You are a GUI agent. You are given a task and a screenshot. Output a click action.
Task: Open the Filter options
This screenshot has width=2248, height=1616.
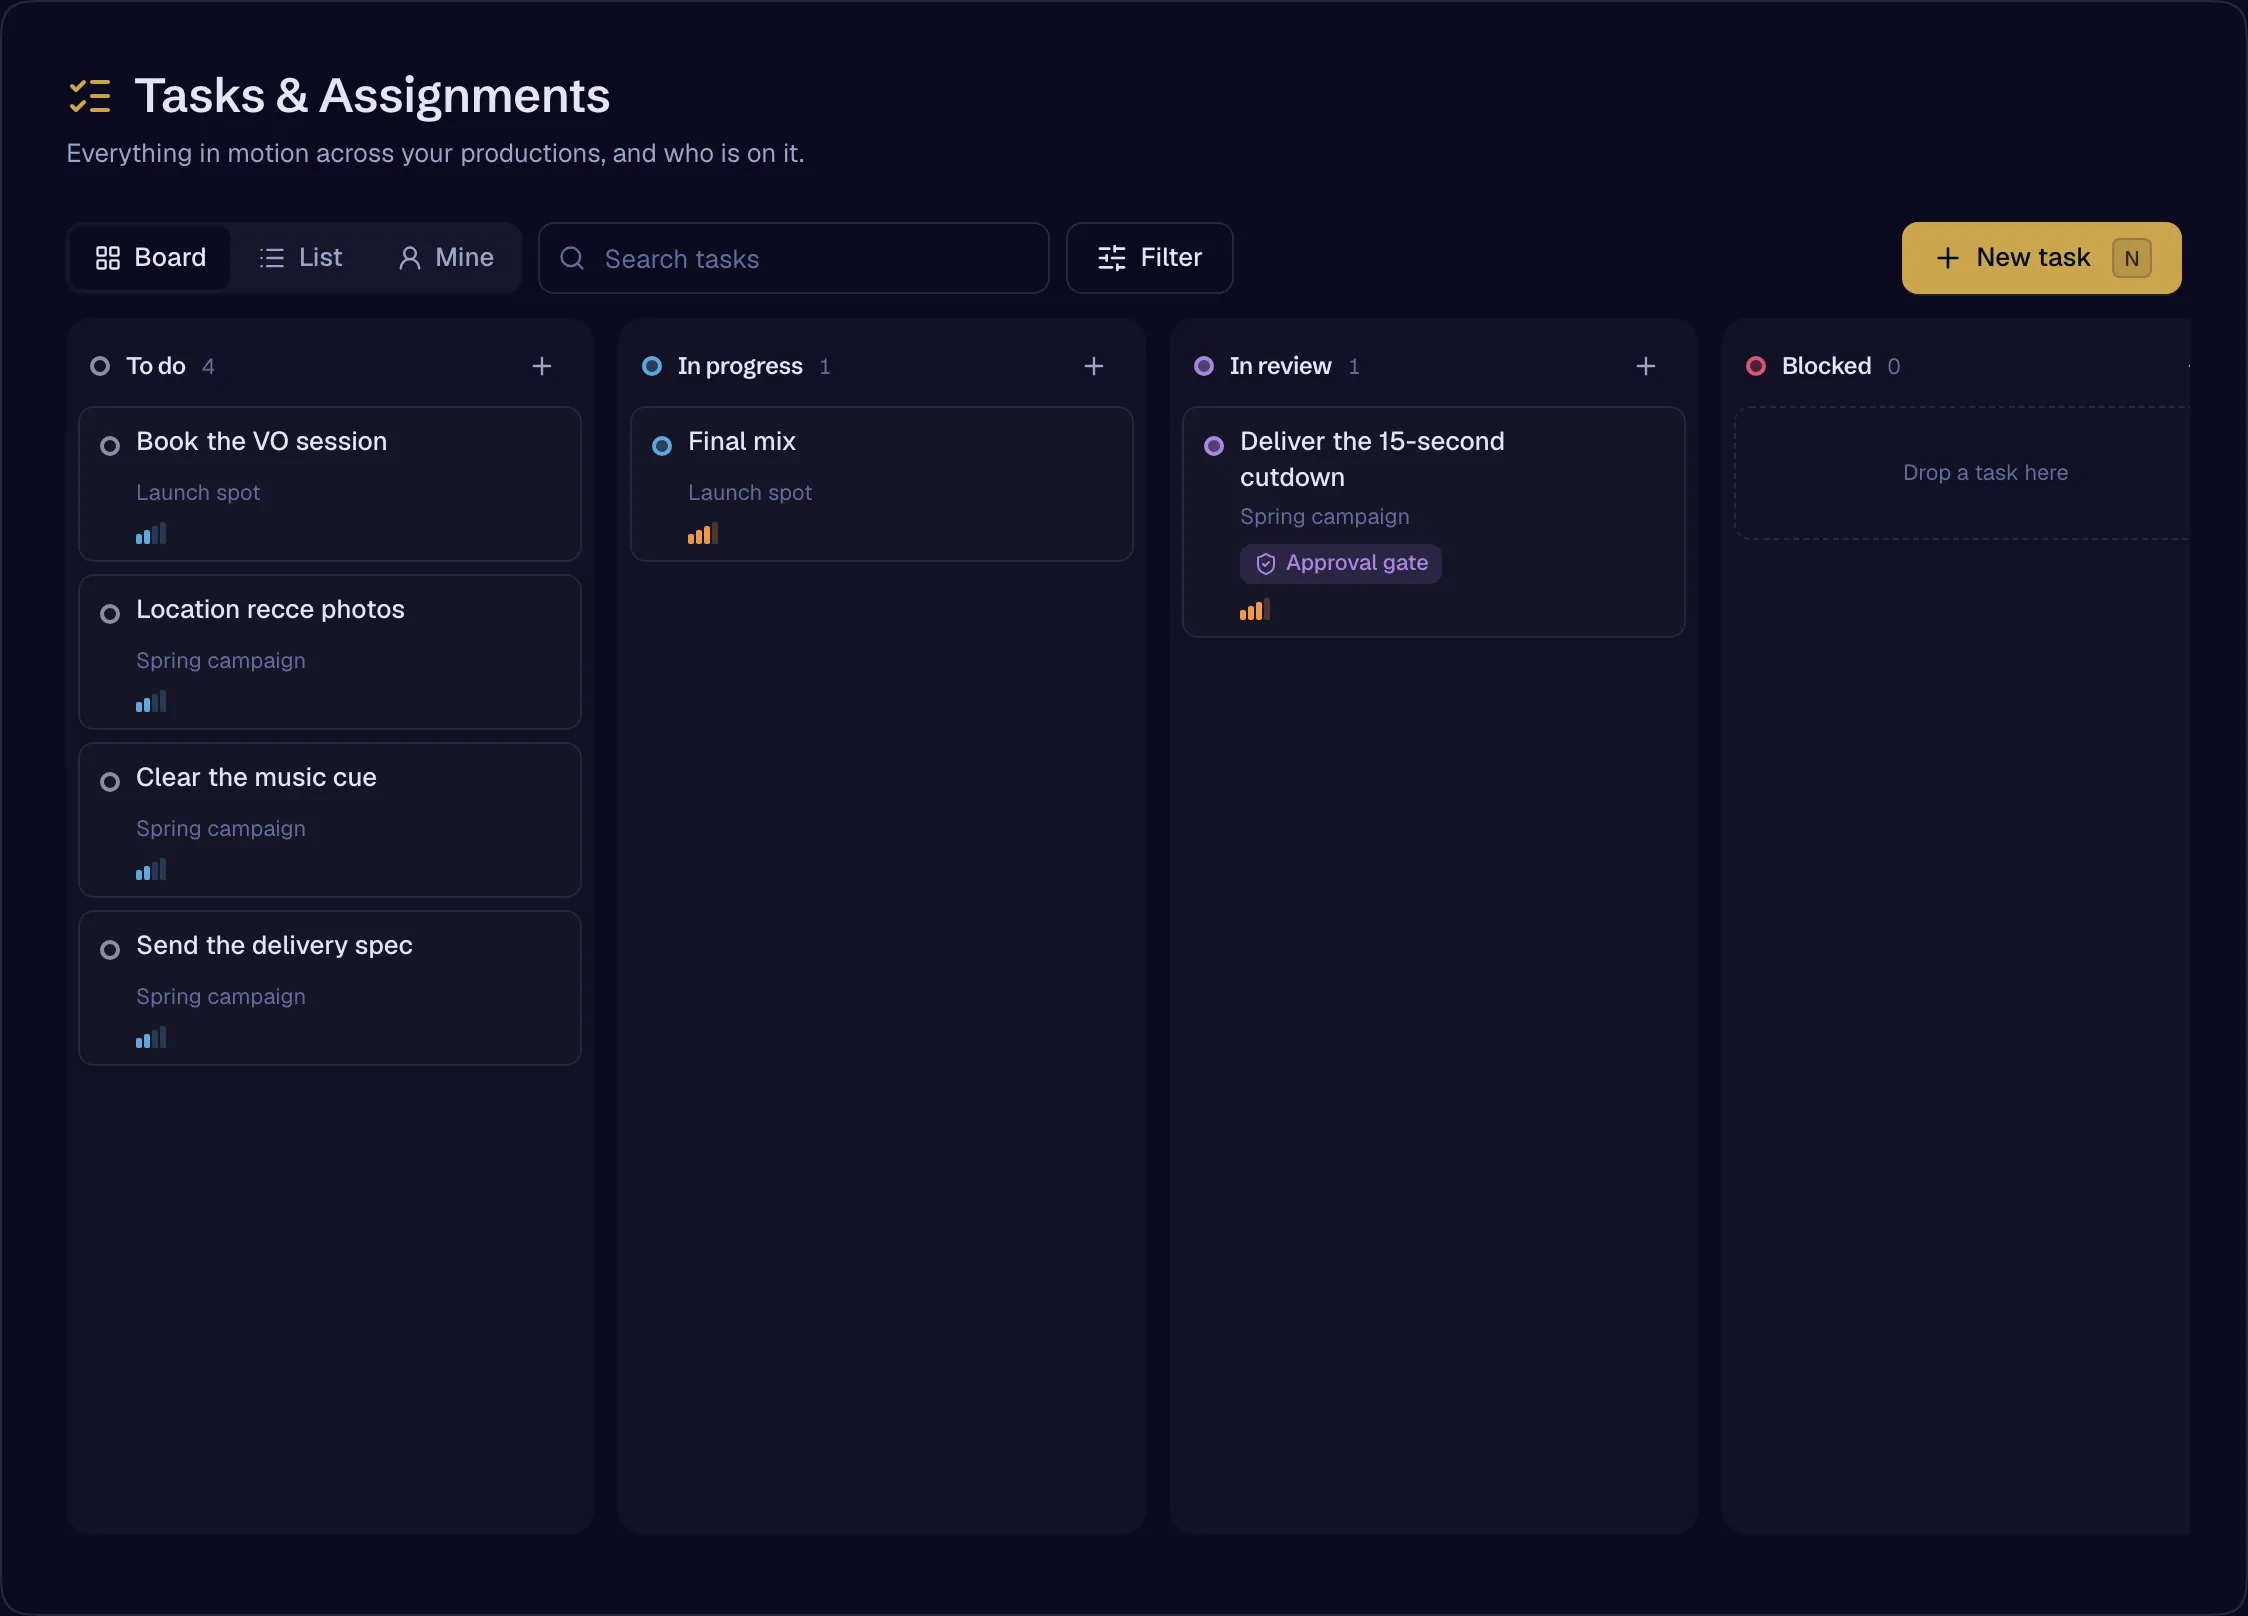coord(1150,258)
